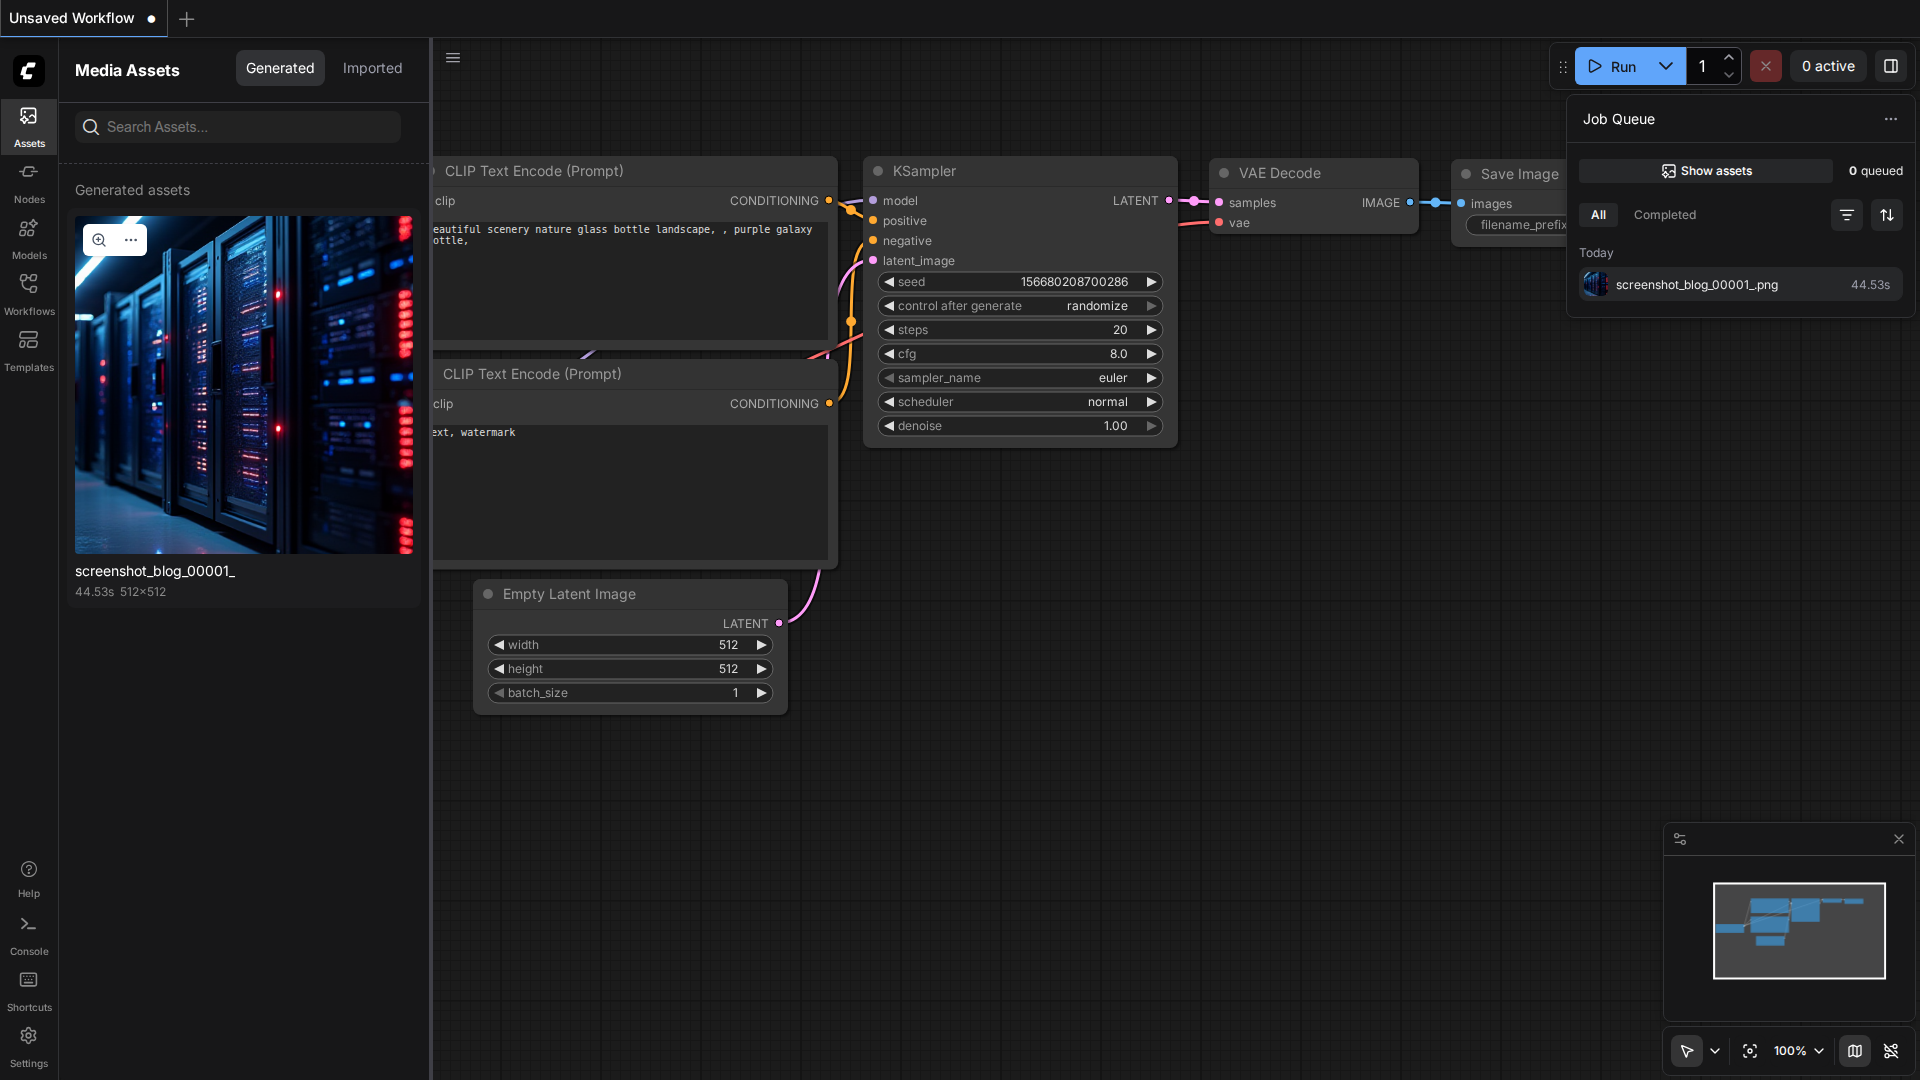The height and width of the screenshot is (1080, 1920).
Task: Click fit view icon in canvas toolbar
Action: (1750, 1051)
